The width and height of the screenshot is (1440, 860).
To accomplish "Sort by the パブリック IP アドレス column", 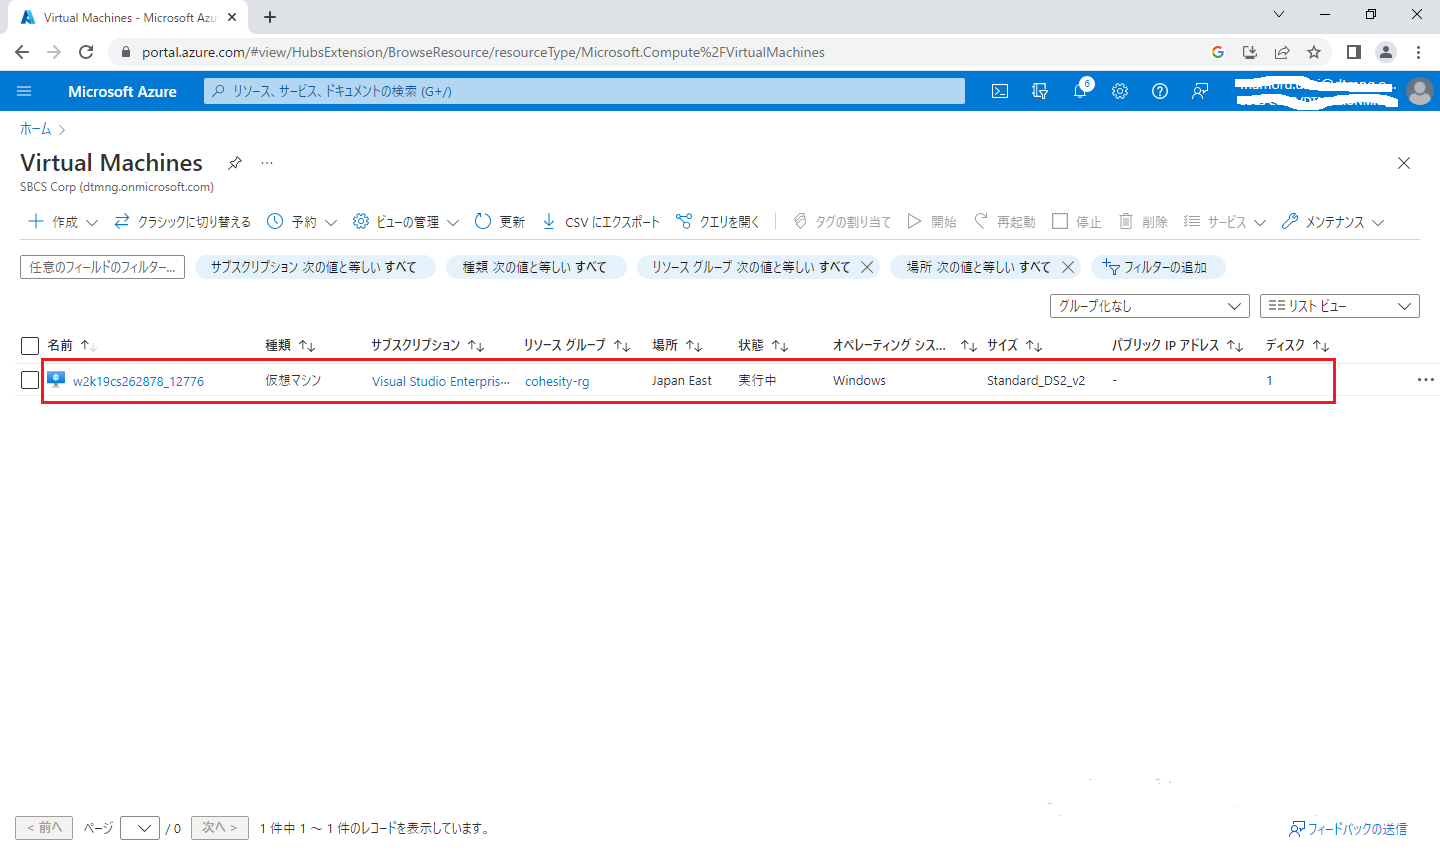I will [1177, 345].
